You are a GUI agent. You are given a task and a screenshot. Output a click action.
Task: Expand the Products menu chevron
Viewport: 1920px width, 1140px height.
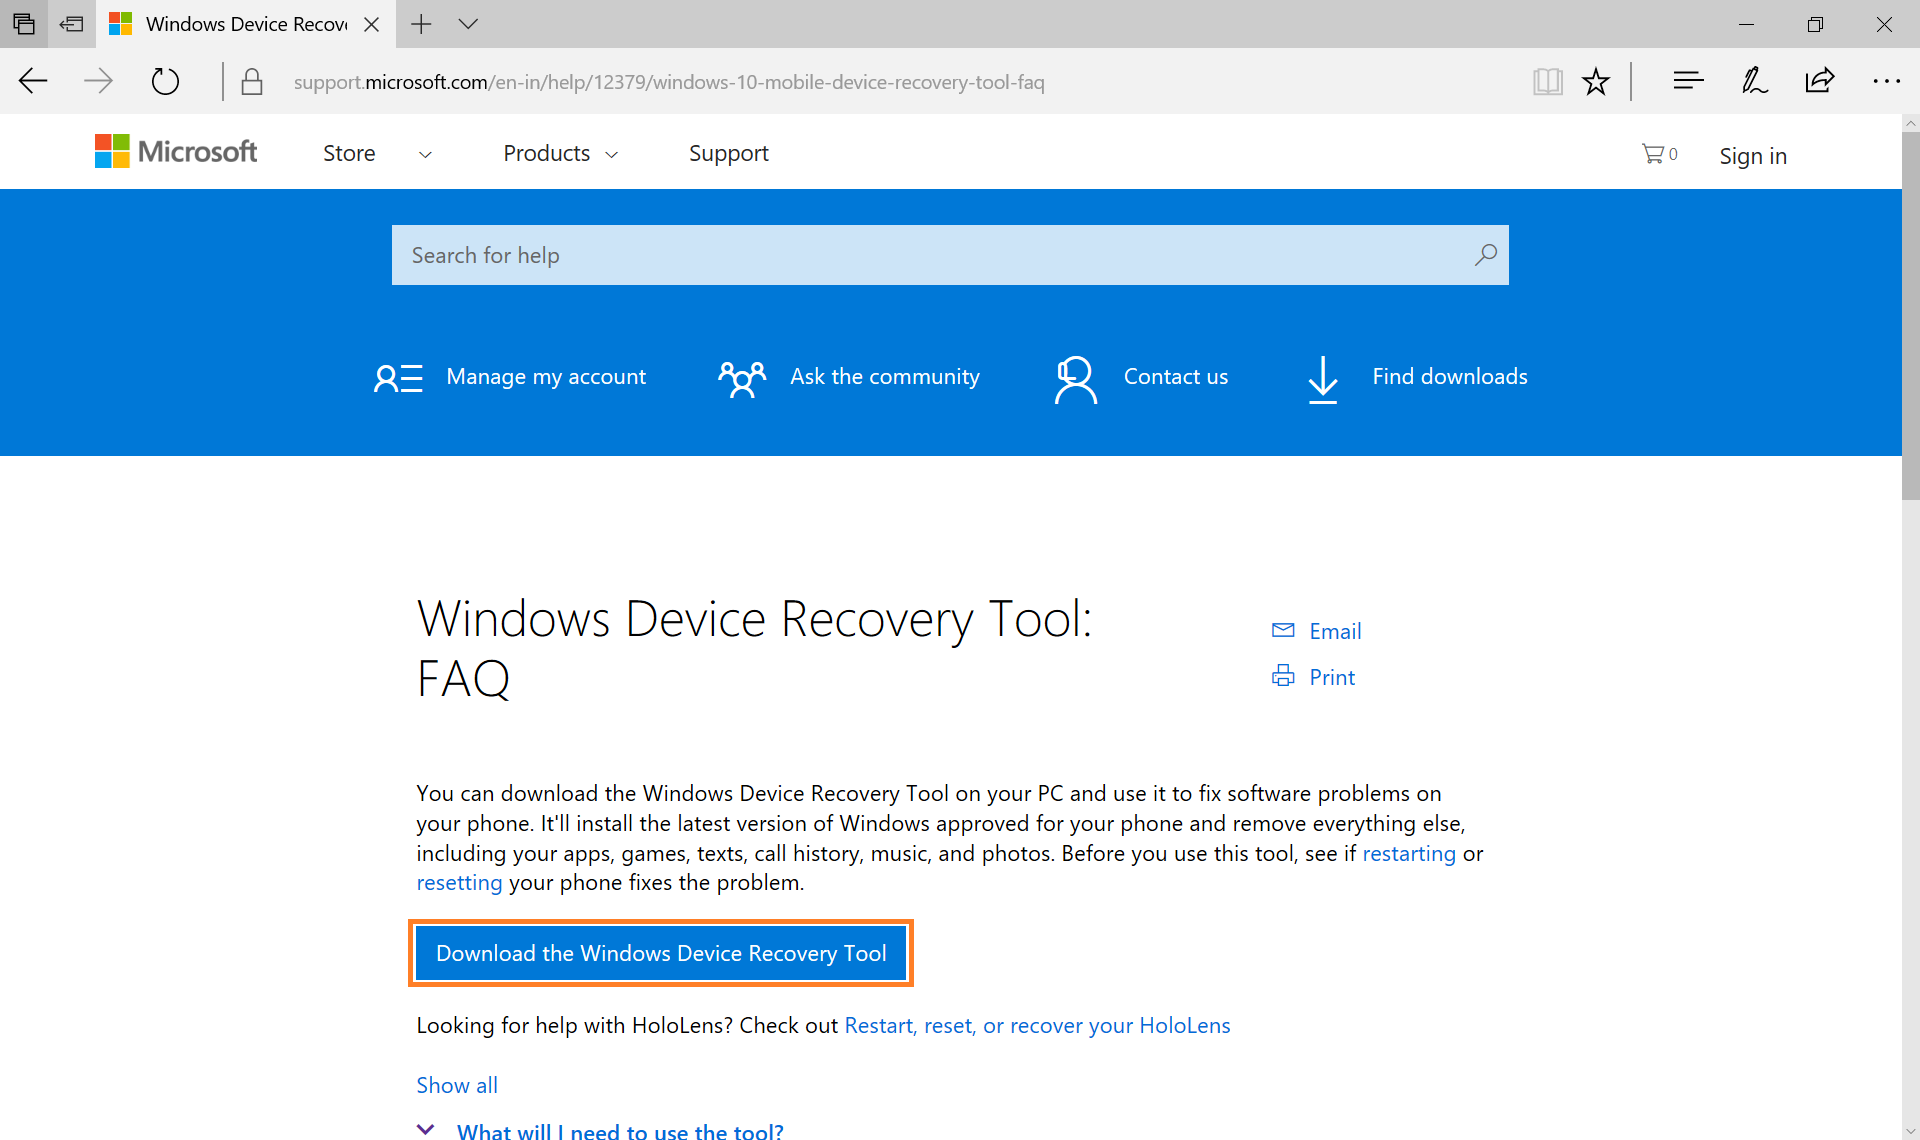612,155
